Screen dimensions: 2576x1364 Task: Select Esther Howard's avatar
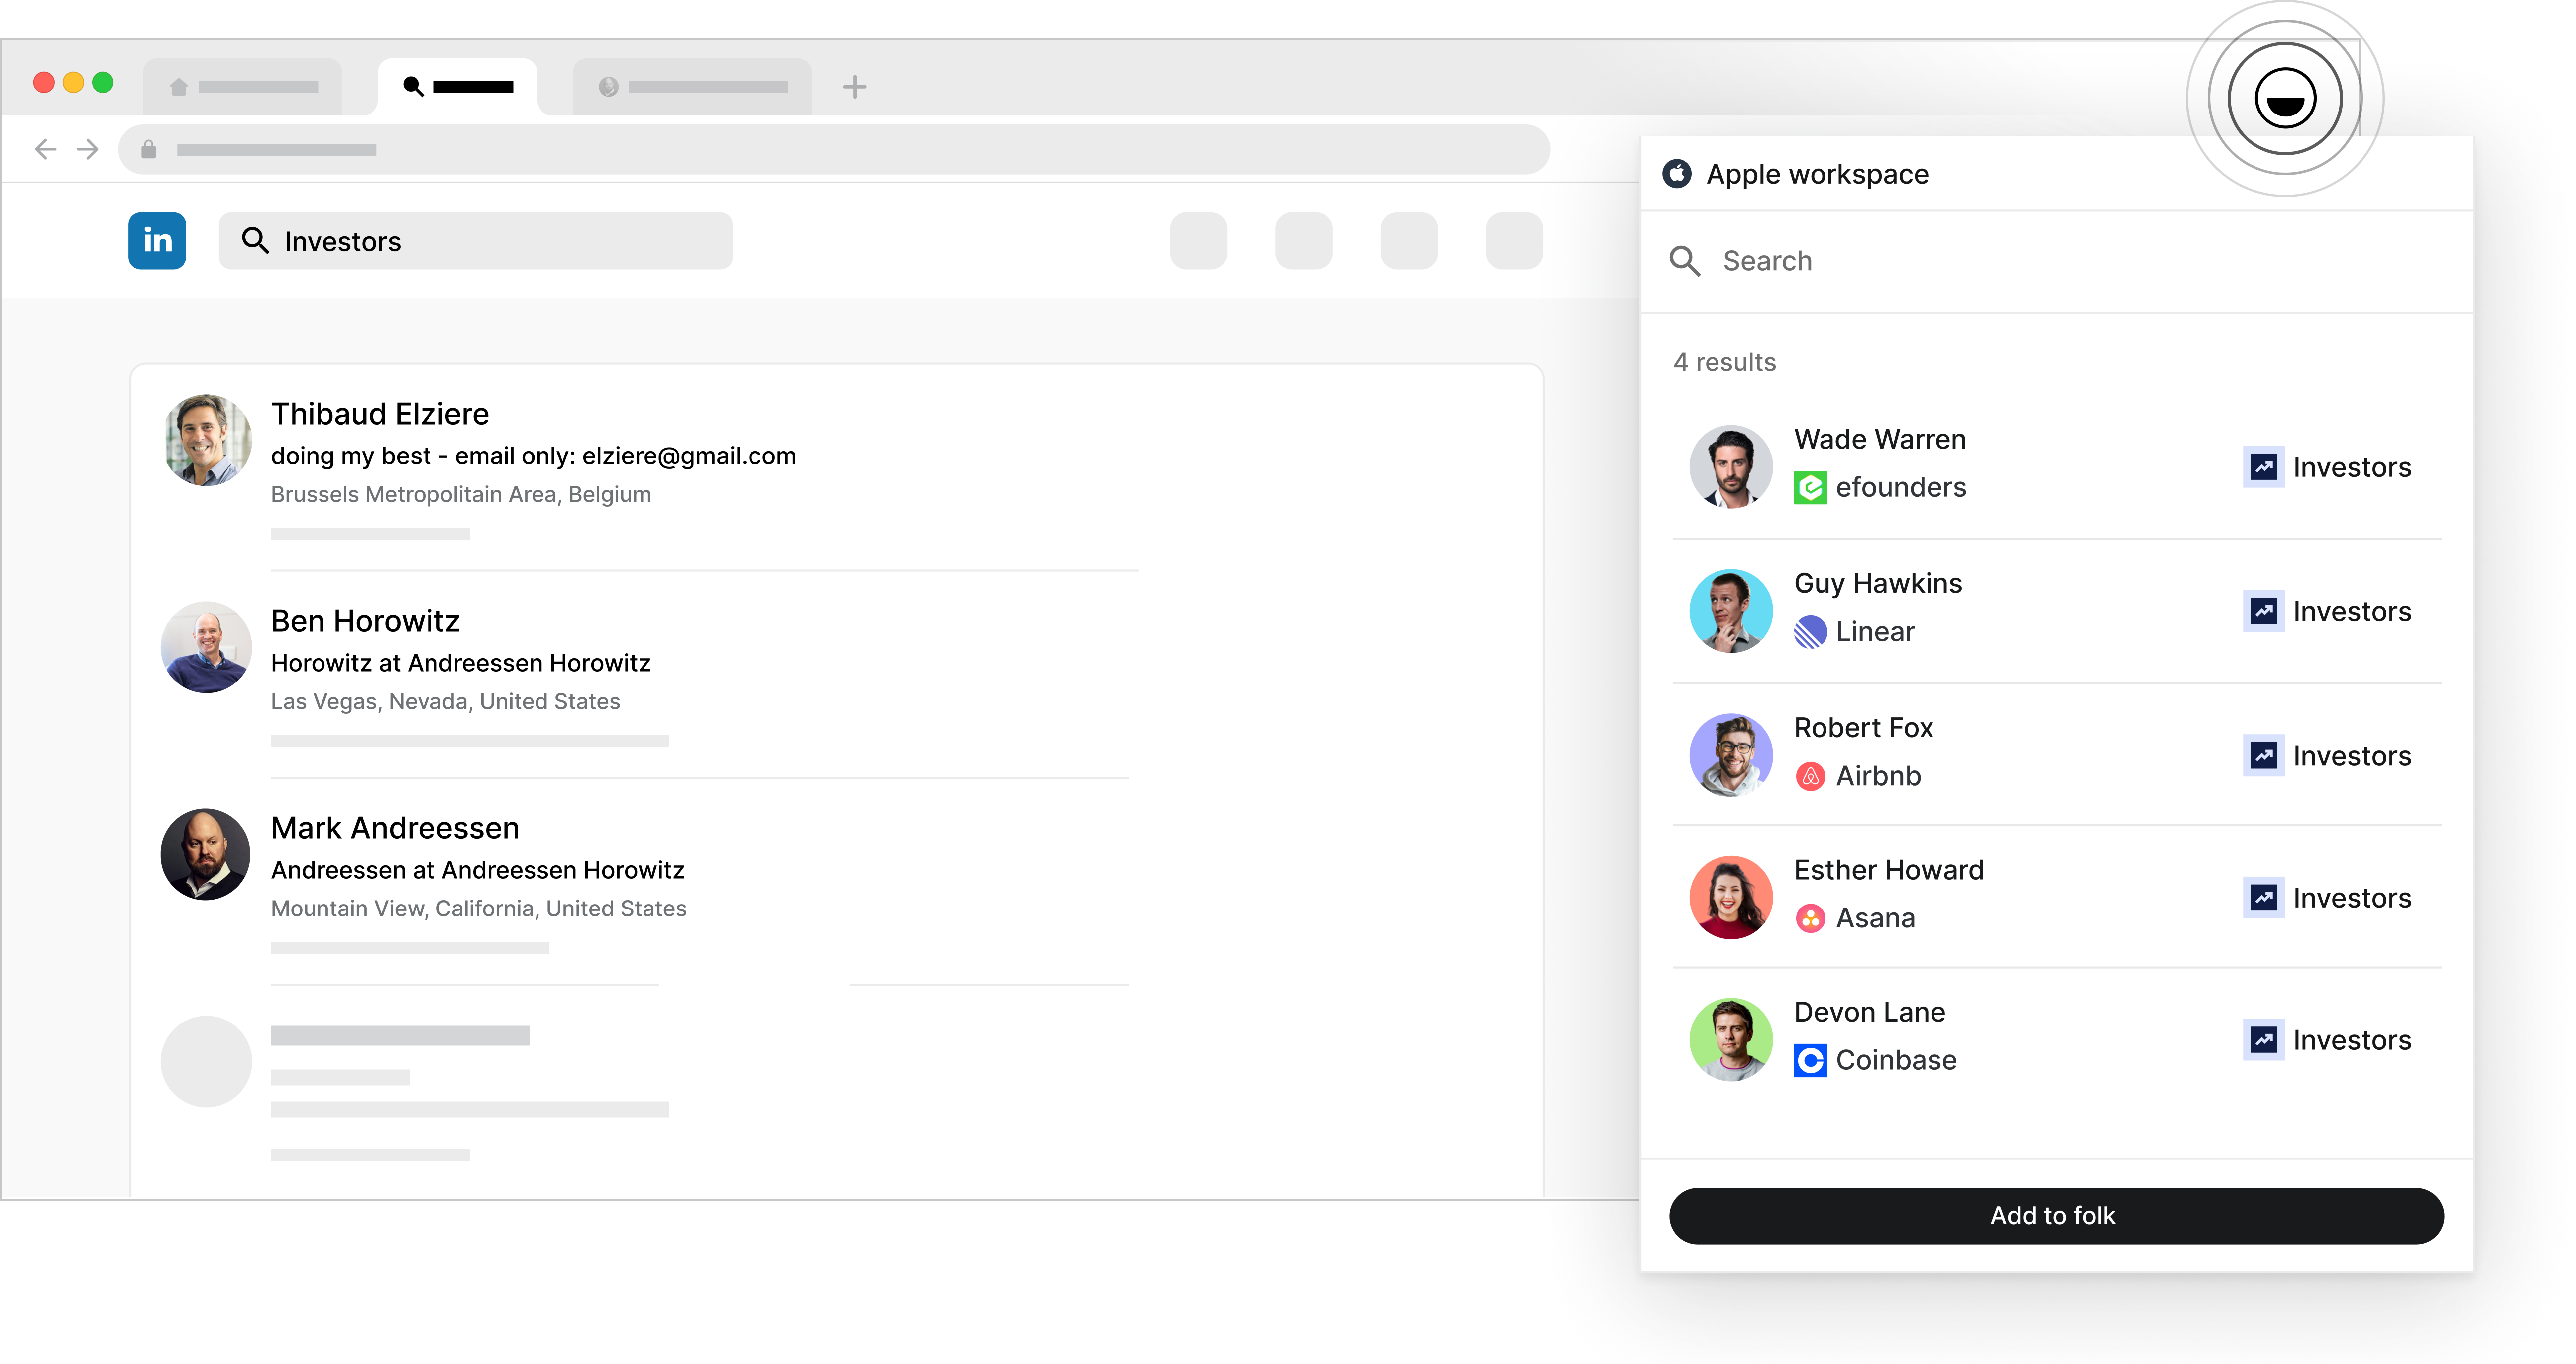(x=1730, y=897)
